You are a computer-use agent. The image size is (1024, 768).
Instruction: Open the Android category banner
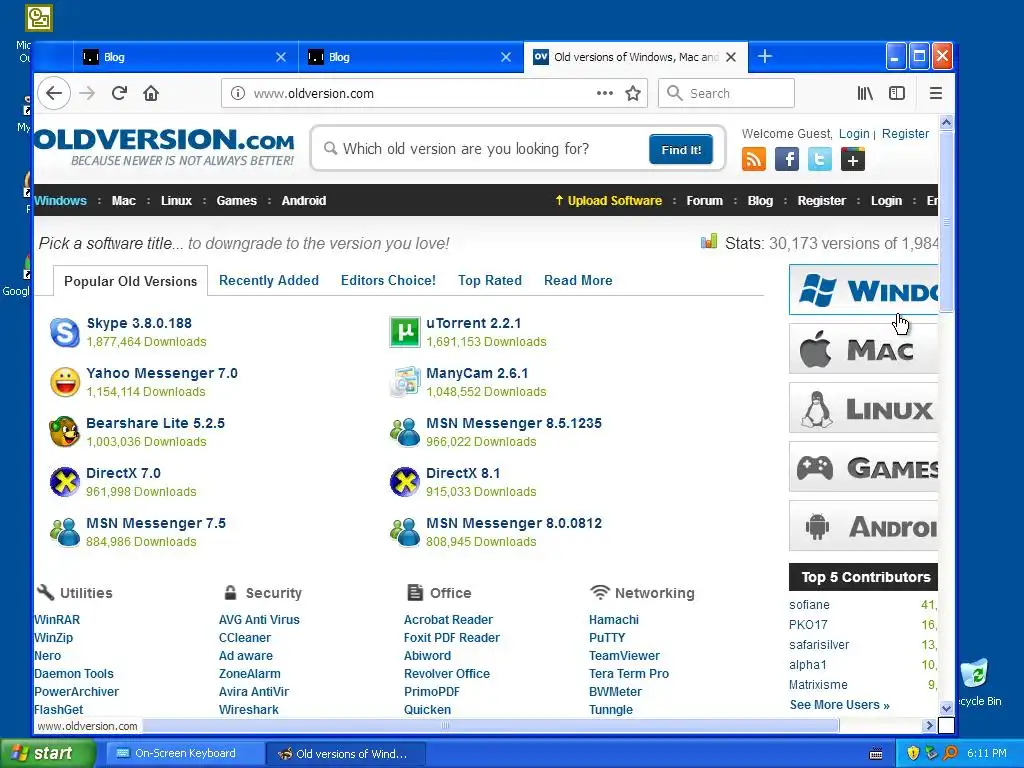[x=863, y=526]
